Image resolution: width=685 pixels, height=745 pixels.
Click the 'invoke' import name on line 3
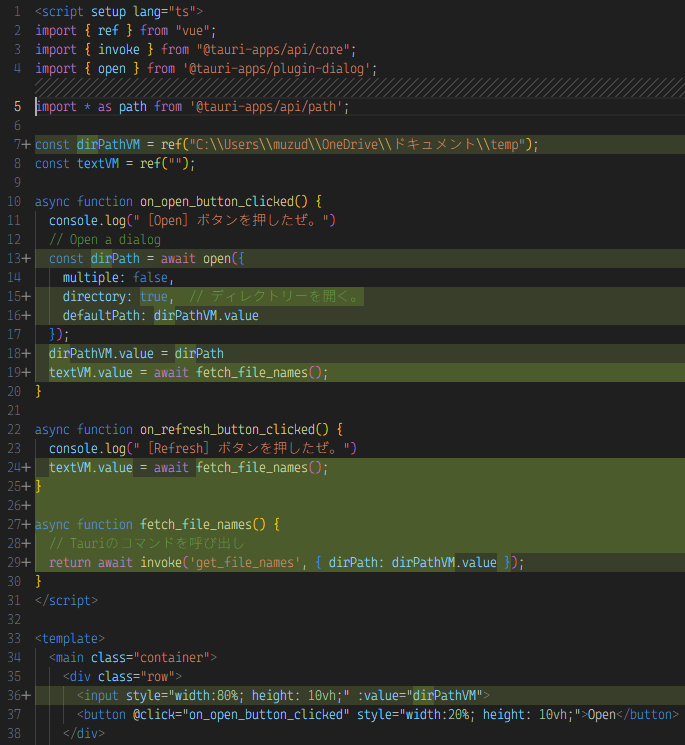[119, 49]
